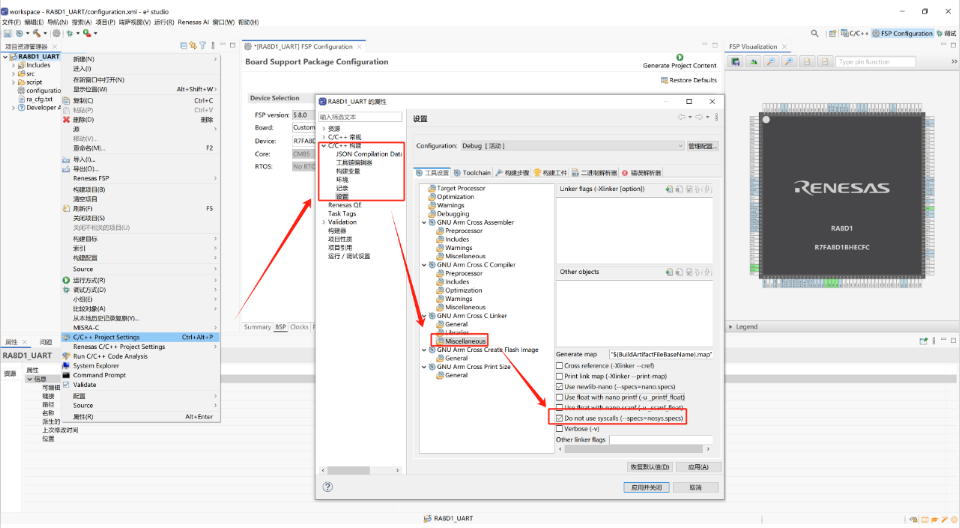Select Optimization under tool settings top level
The height and width of the screenshot is (528, 960).
coord(455,197)
